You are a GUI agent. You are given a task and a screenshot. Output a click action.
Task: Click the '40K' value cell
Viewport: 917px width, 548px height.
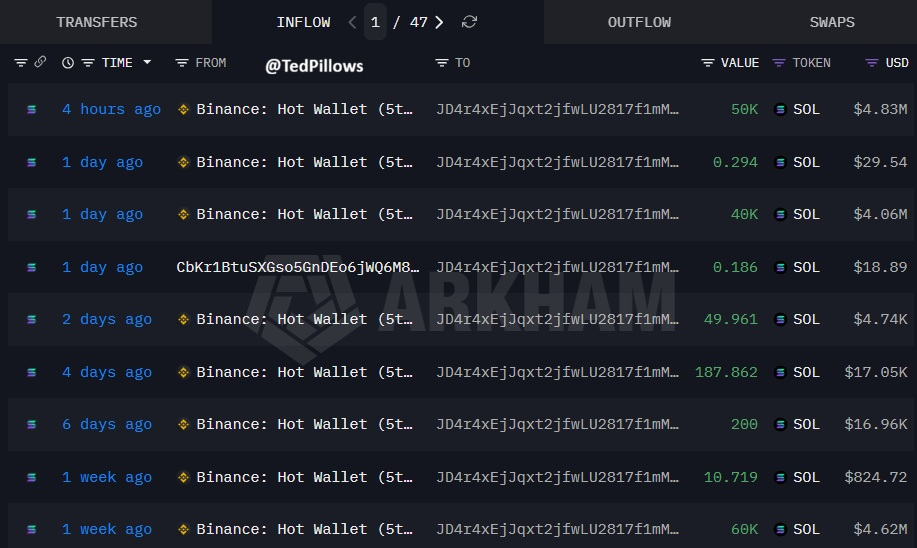[744, 214]
